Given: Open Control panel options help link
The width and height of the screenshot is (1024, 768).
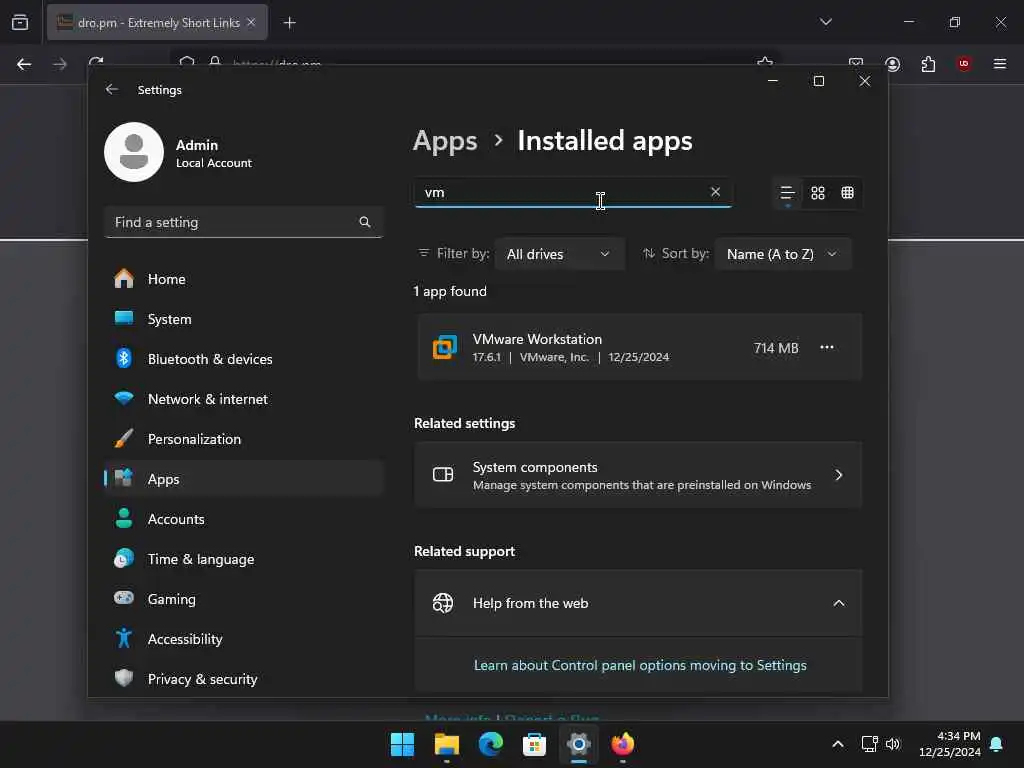Looking at the screenshot, I should tap(640, 665).
